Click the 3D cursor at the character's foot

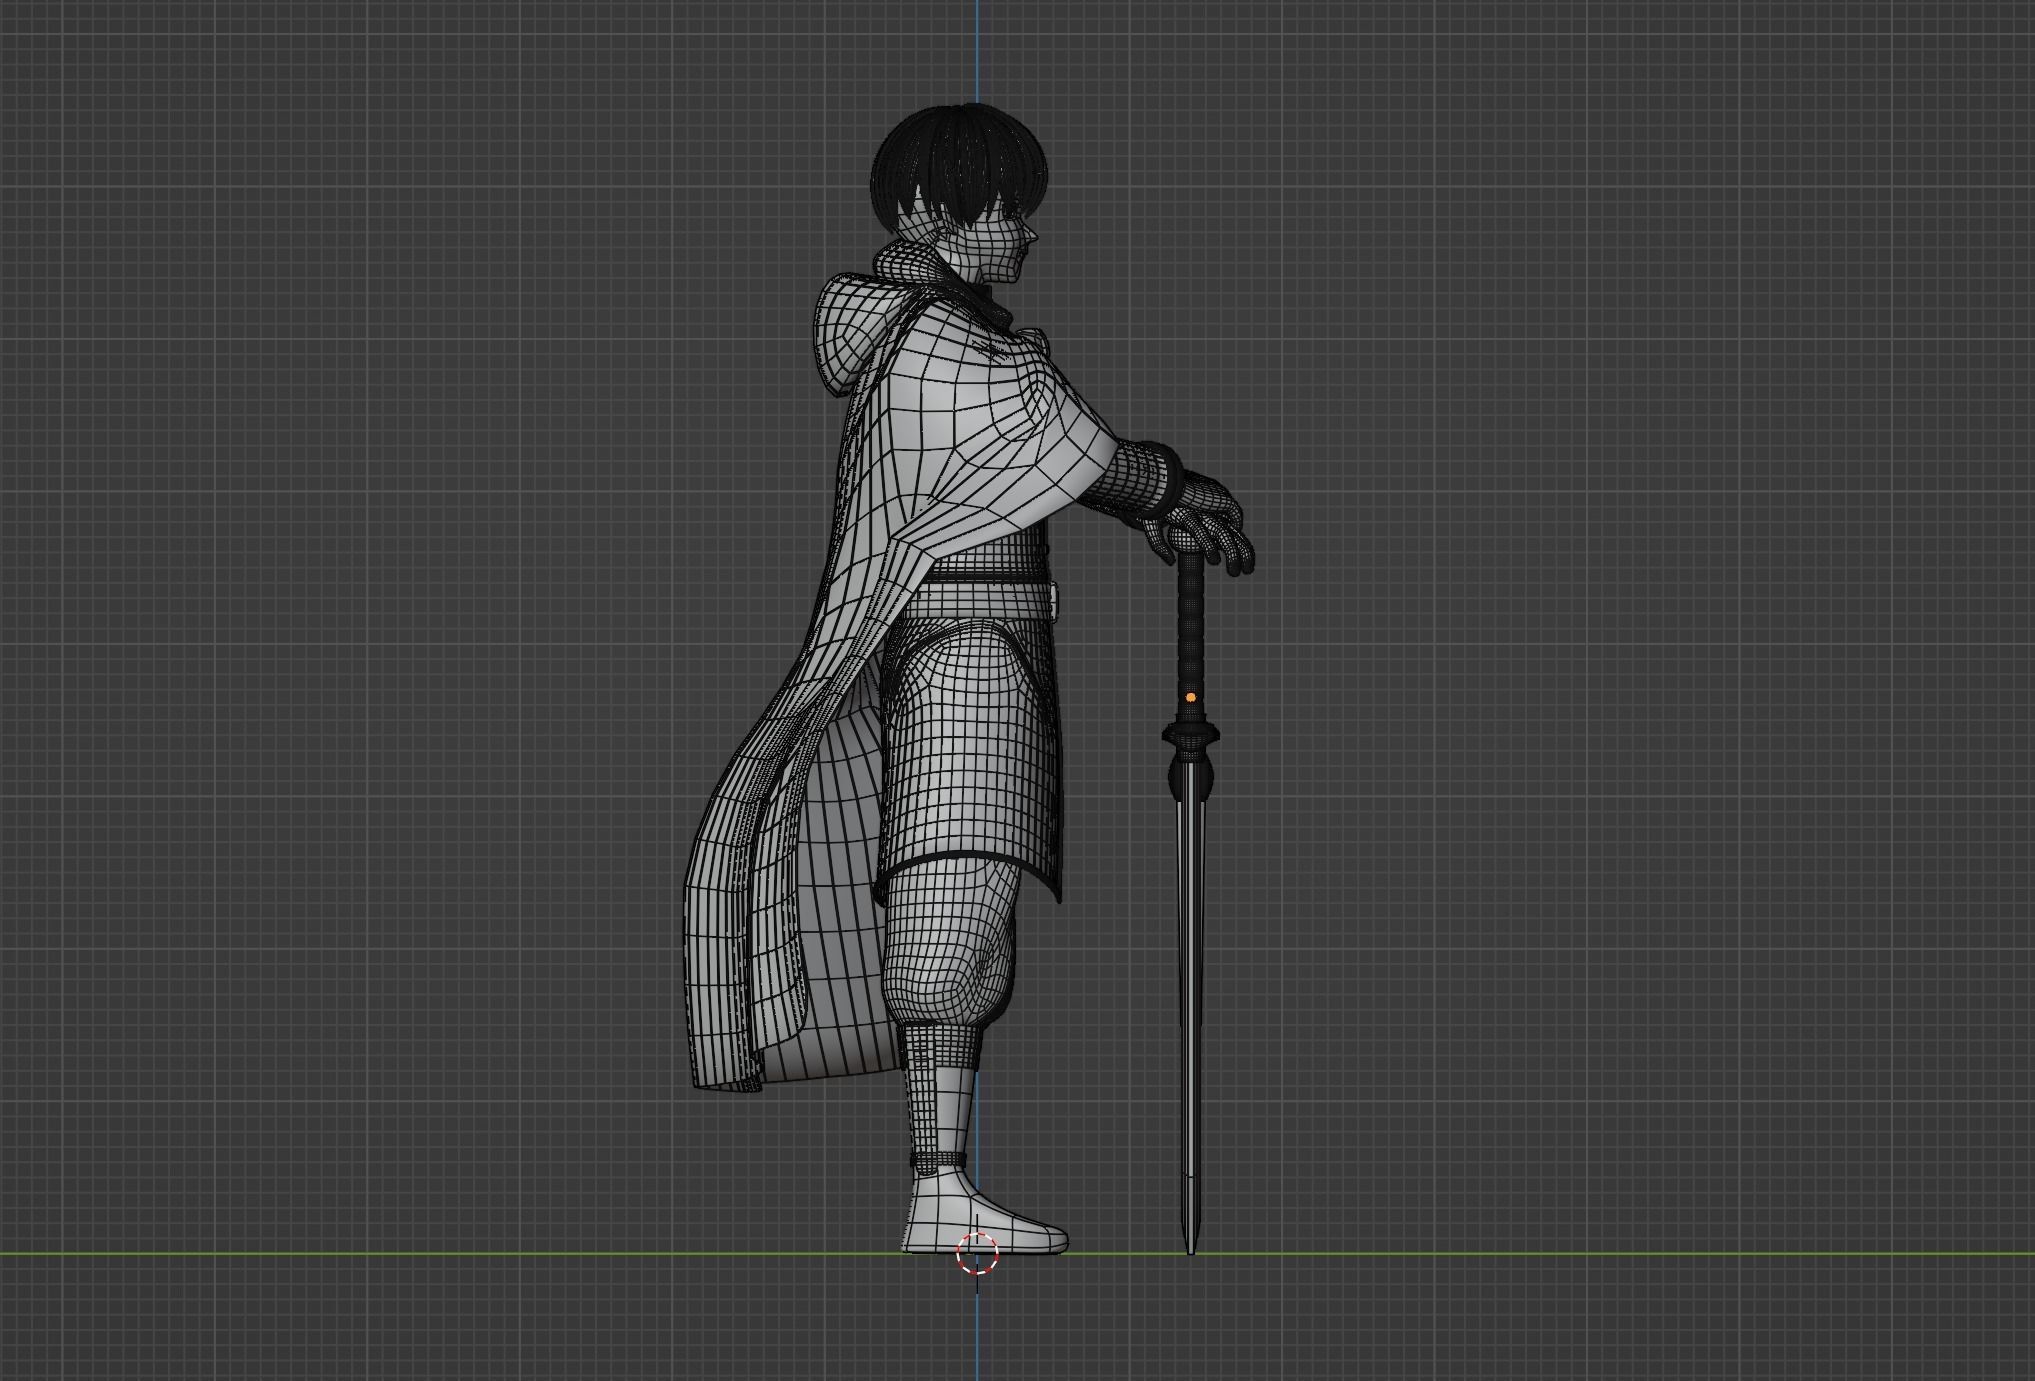click(977, 1253)
